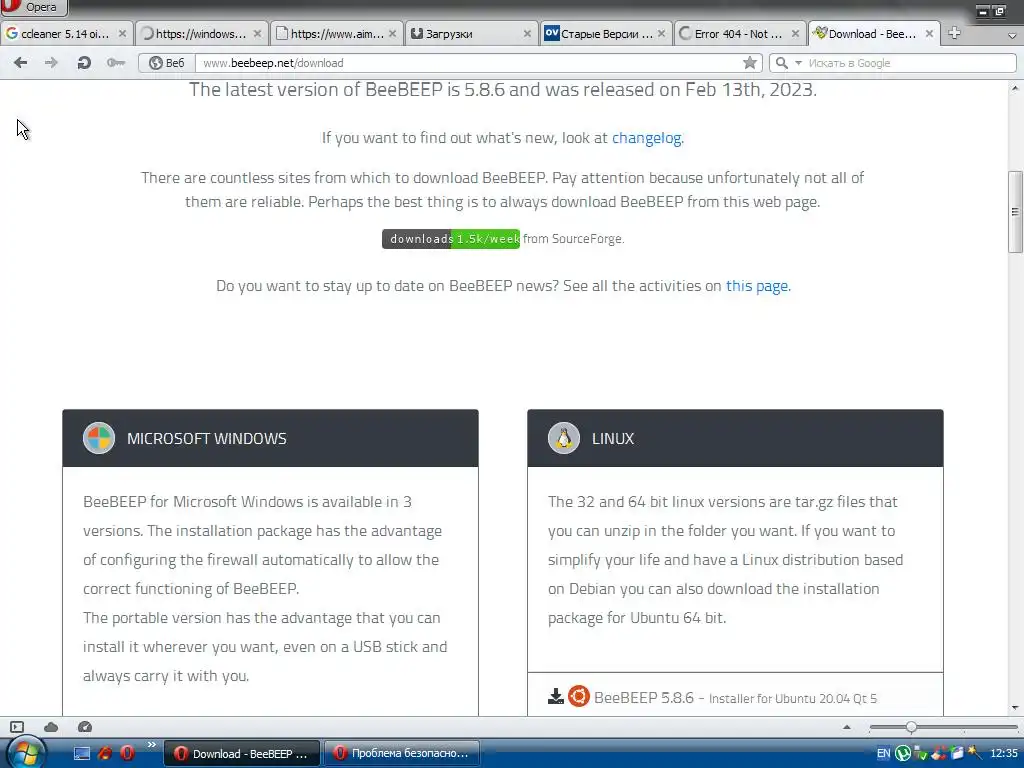The image size is (1024, 768).
Task: Click the downloads 1.5k/week SourceForge badge
Action: [x=451, y=239]
